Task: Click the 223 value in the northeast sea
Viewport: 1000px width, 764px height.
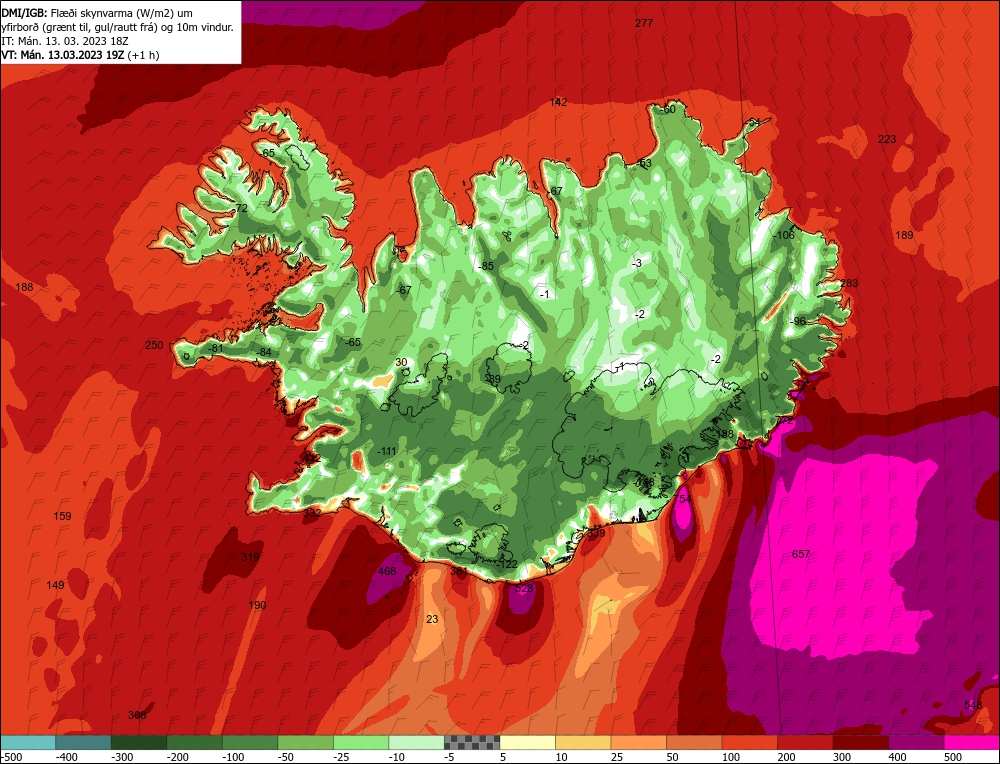Action: [x=887, y=139]
